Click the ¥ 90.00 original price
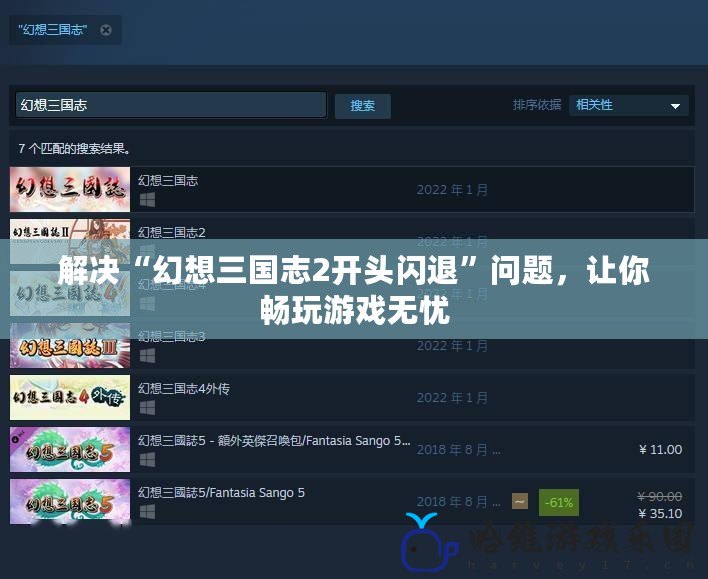Screen dimensions: 708x579 point(660,496)
